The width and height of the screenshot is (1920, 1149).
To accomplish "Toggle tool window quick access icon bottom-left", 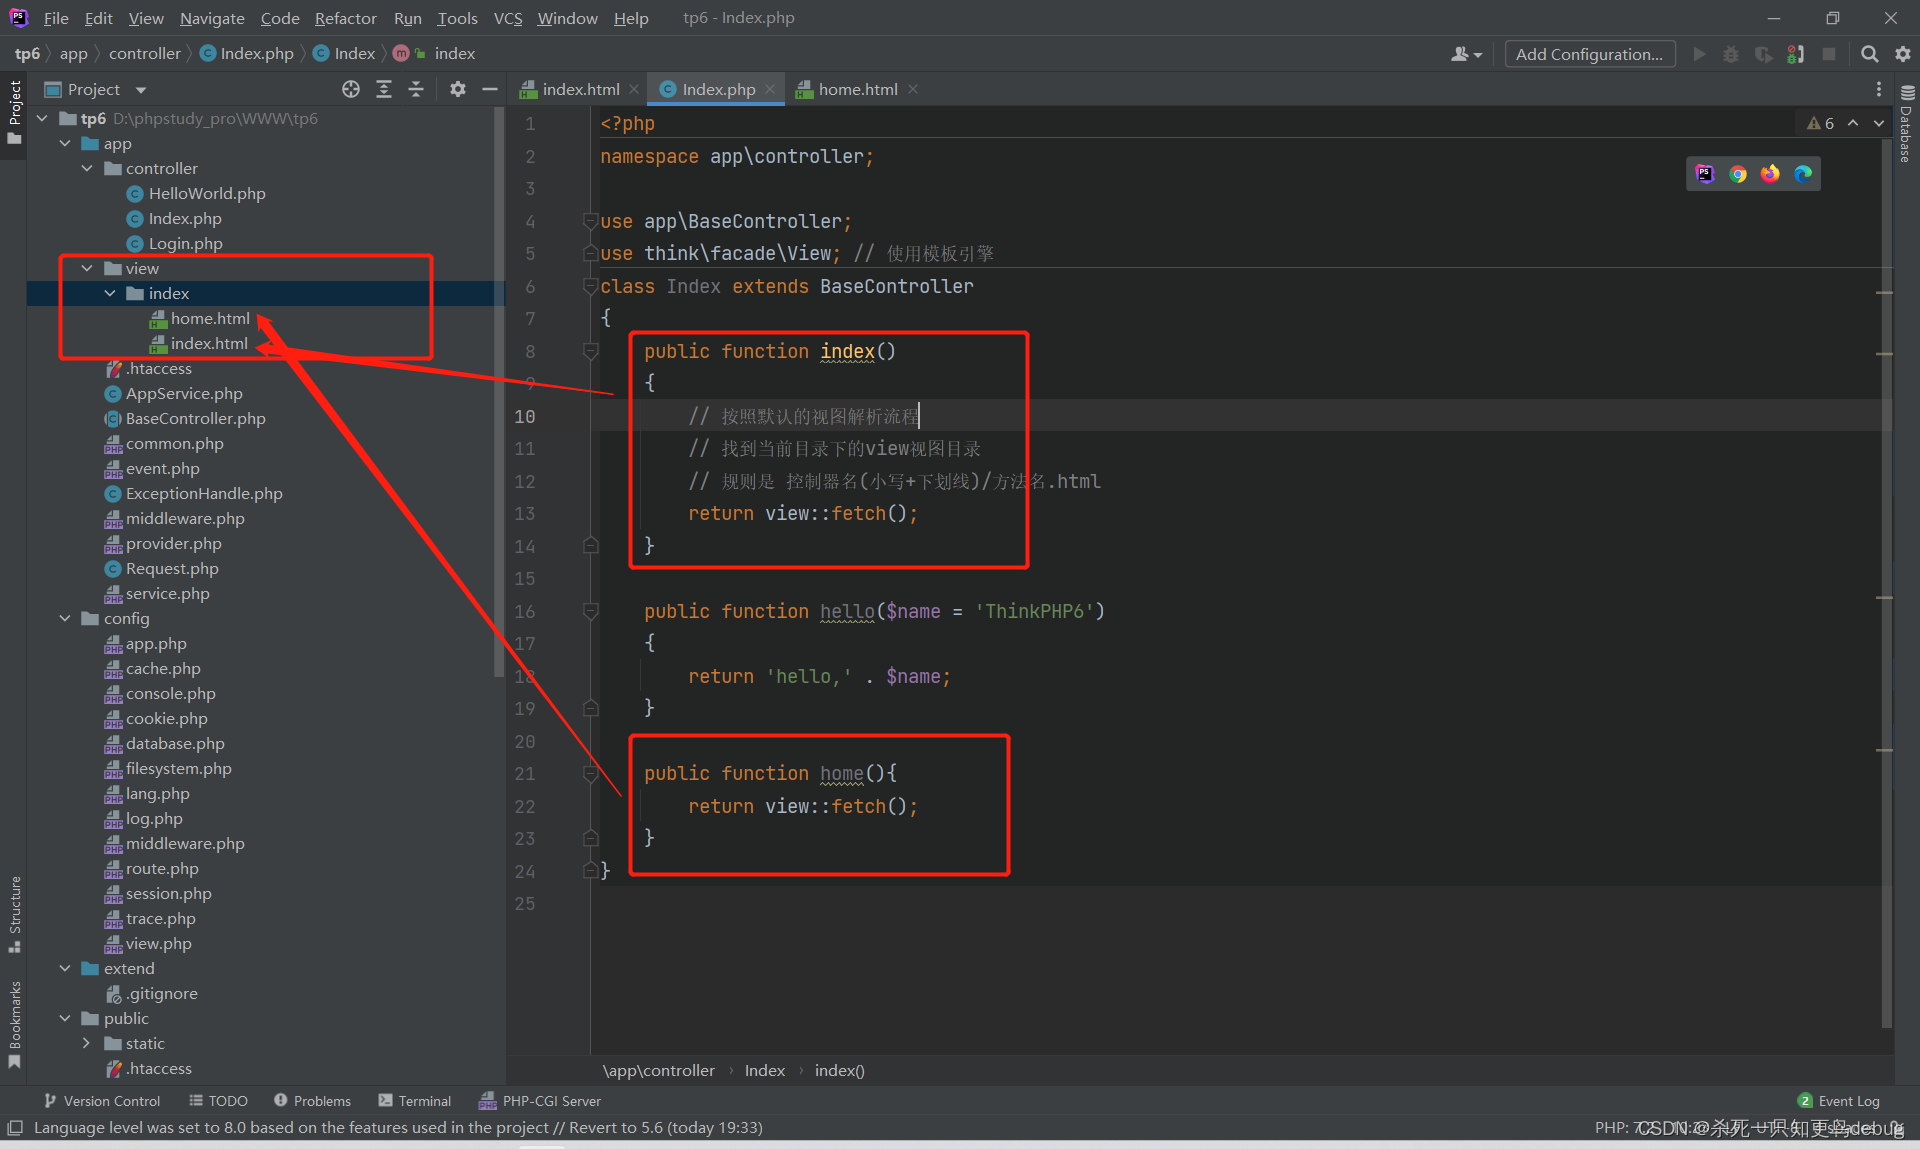I will 14,1128.
